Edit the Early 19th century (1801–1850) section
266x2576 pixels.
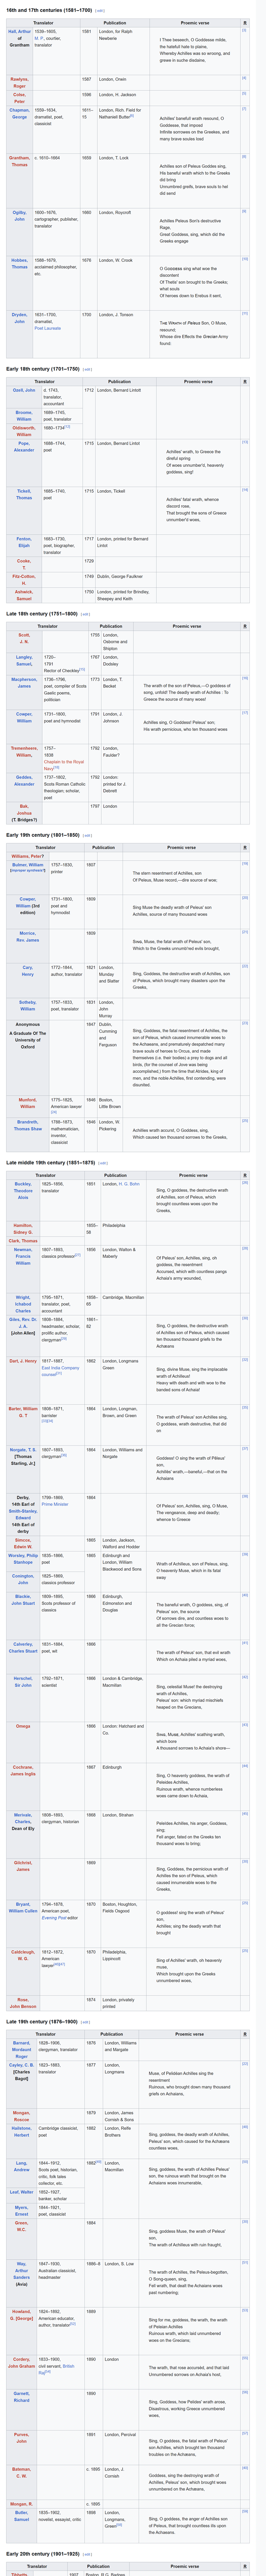87,835
